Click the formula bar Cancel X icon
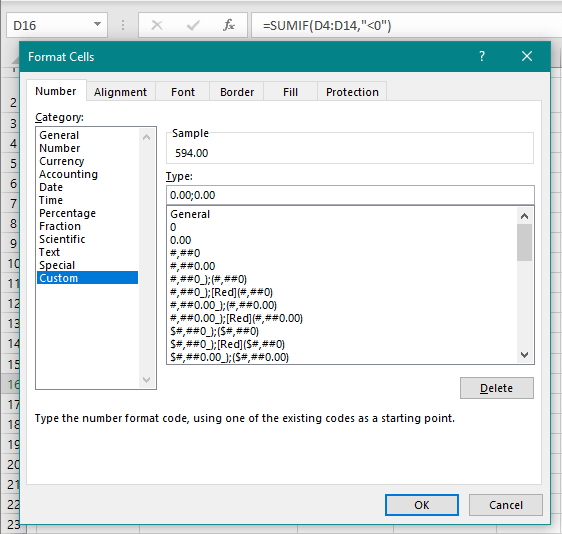Image resolution: width=562 pixels, height=534 pixels. tap(157, 25)
